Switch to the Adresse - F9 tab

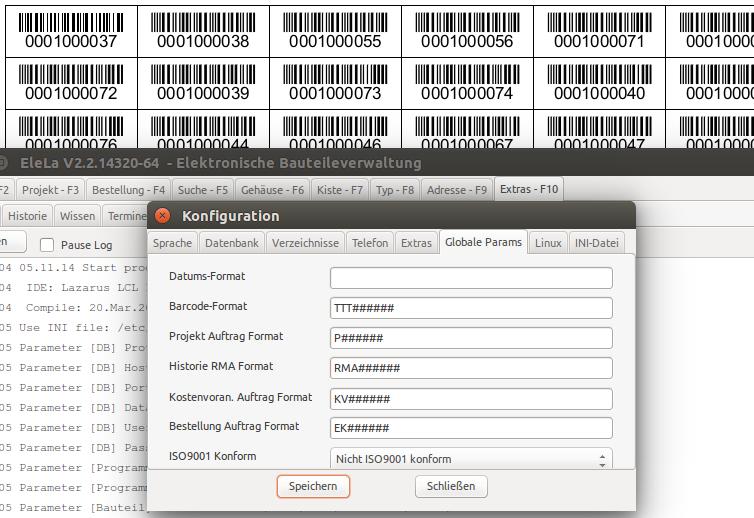(457, 190)
